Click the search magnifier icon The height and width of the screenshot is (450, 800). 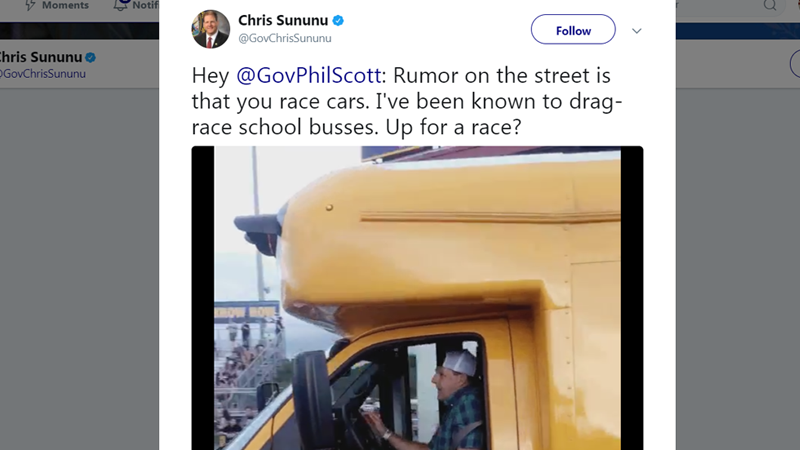(770, 5)
